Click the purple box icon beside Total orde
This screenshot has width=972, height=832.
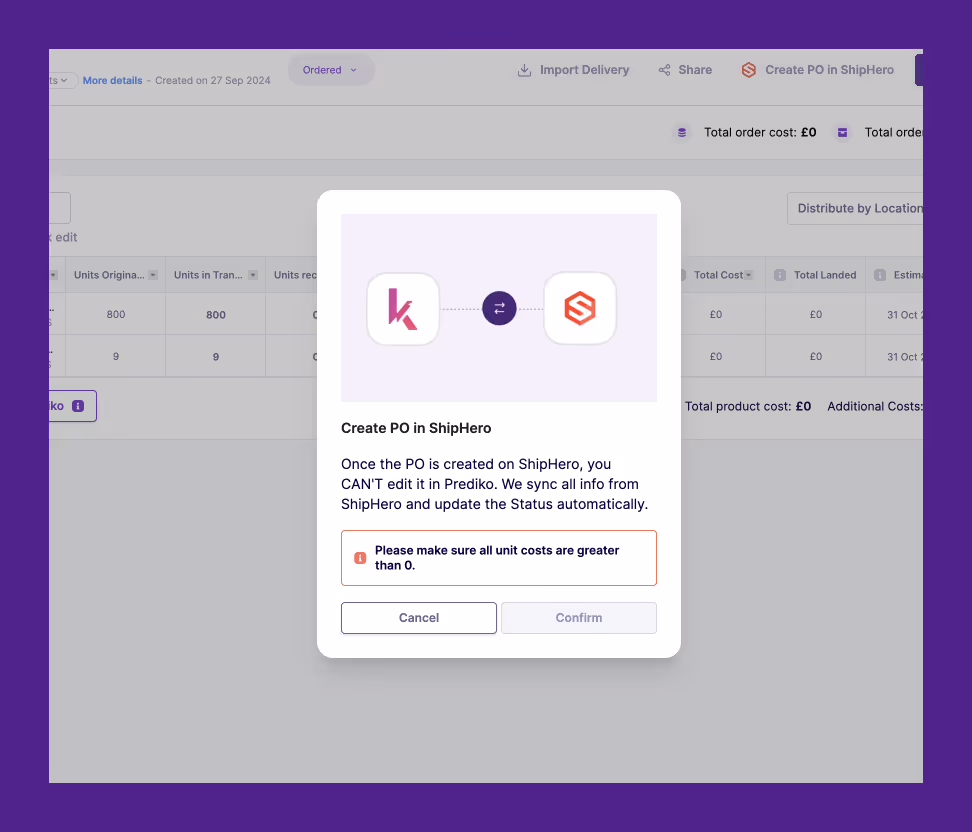[842, 132]
